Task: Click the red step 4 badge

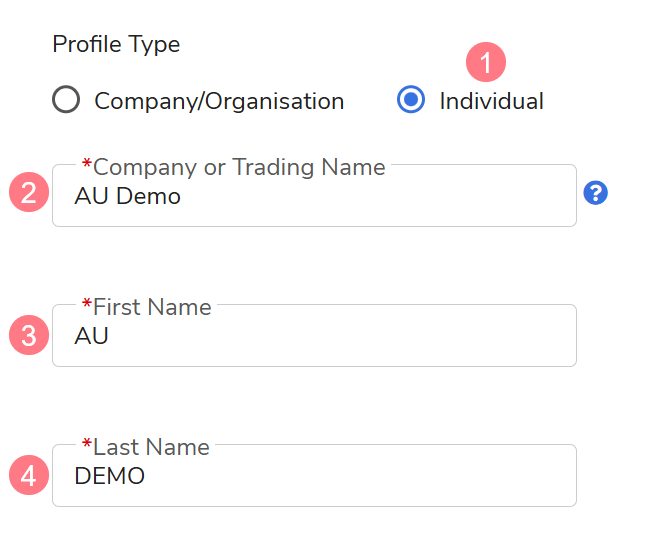Action: coord(29,475)
